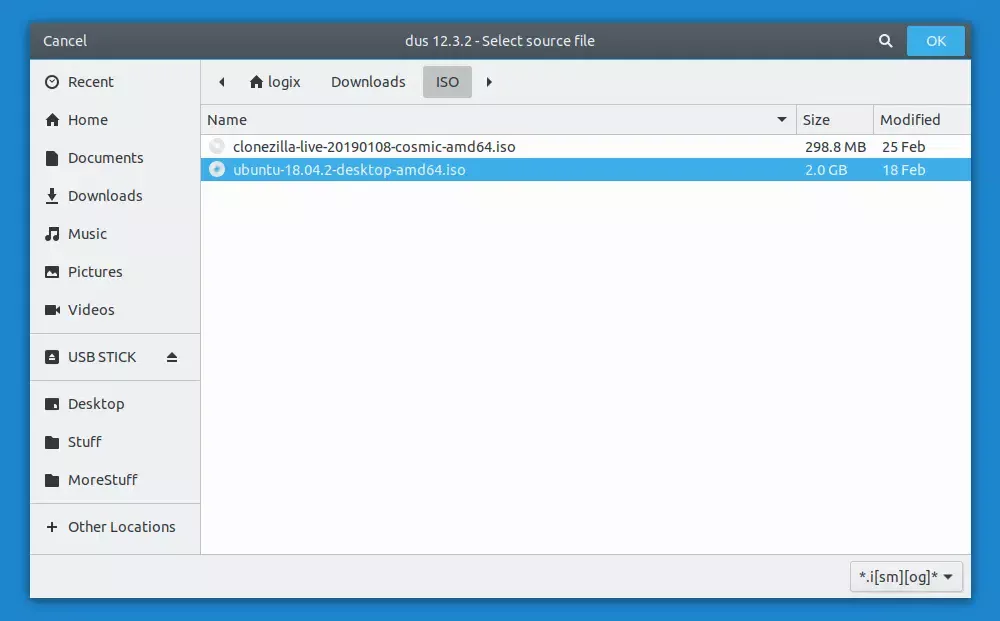Open Other Locations from the sidebar
Screen dimensions: 1000x621
[121, 526]
